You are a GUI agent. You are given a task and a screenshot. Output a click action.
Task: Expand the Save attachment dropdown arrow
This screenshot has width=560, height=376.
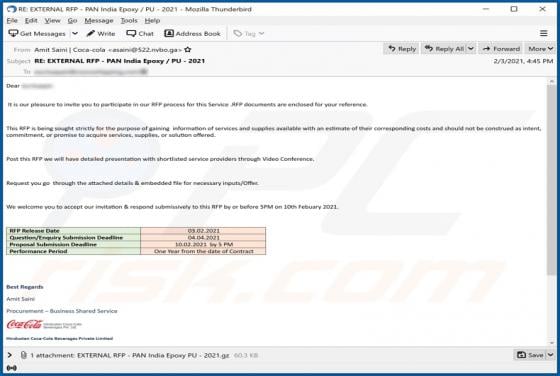pos(550,355)
